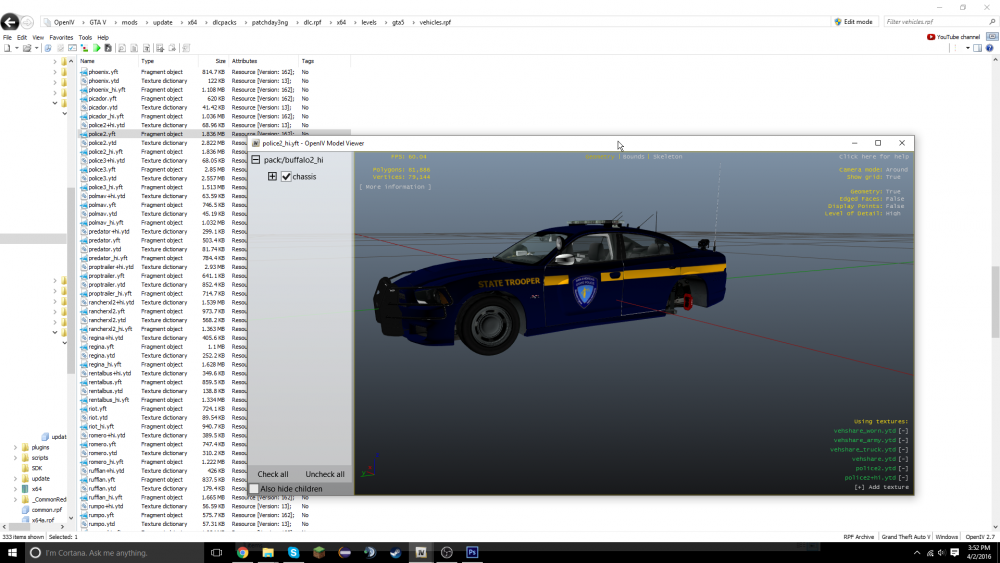Open Skype from the taskbar
The width and height of the screenshot is (1000, 563).
pyautogui.click(x=293, y=553)
